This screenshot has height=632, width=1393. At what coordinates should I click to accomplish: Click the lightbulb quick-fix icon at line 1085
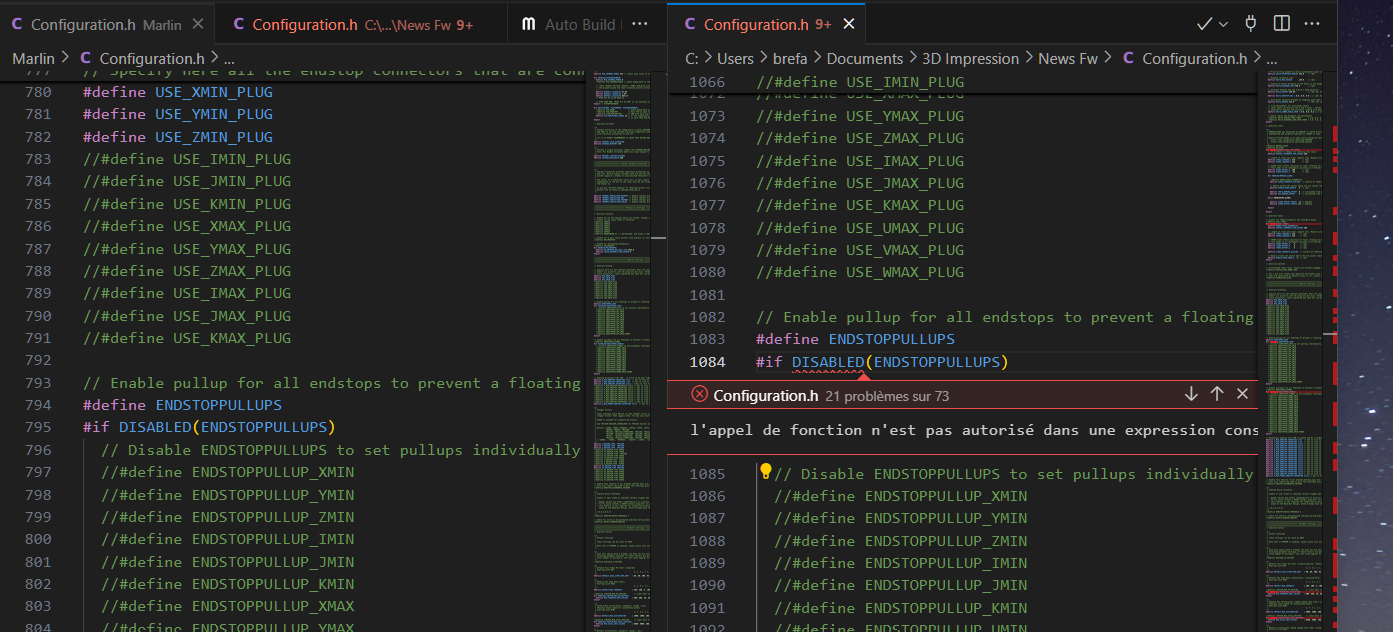click(766, 471)
